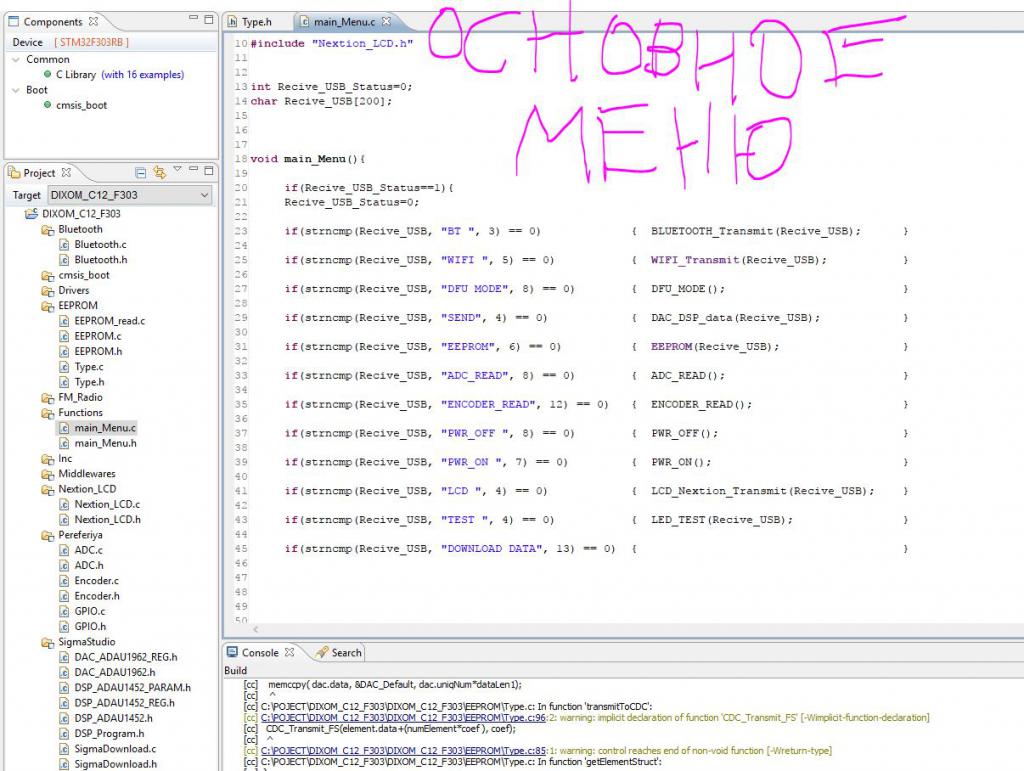
Task: Select Nextion_LCD.h in the project tree
Action: pos(107,520)
